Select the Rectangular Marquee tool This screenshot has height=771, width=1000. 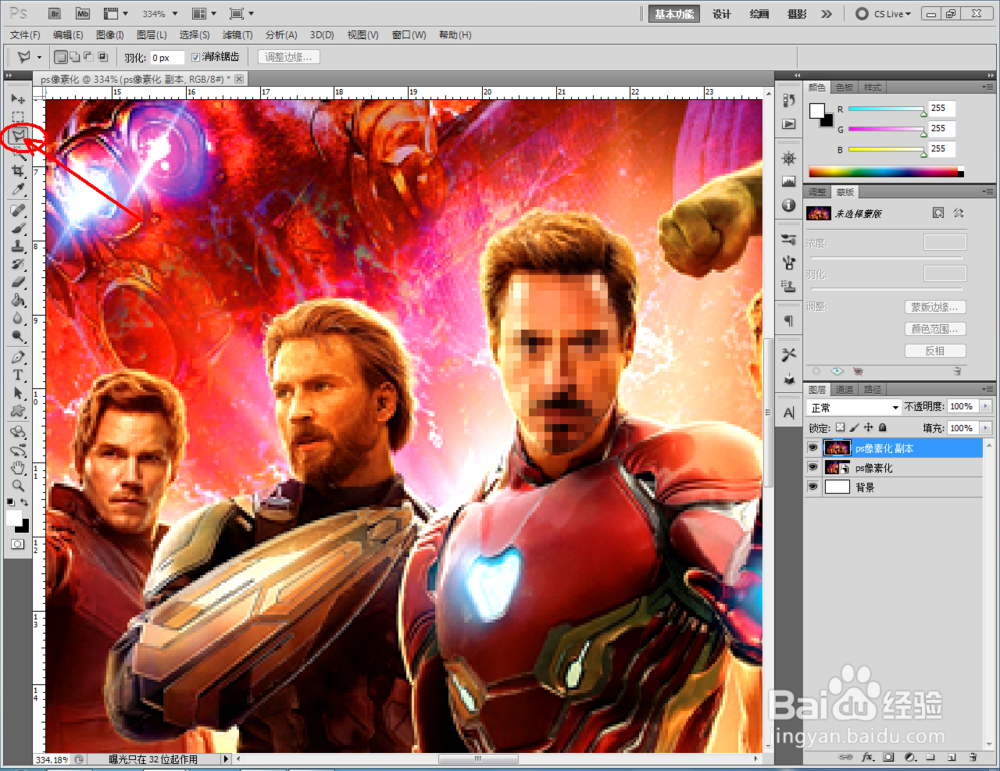coord(18,117)
